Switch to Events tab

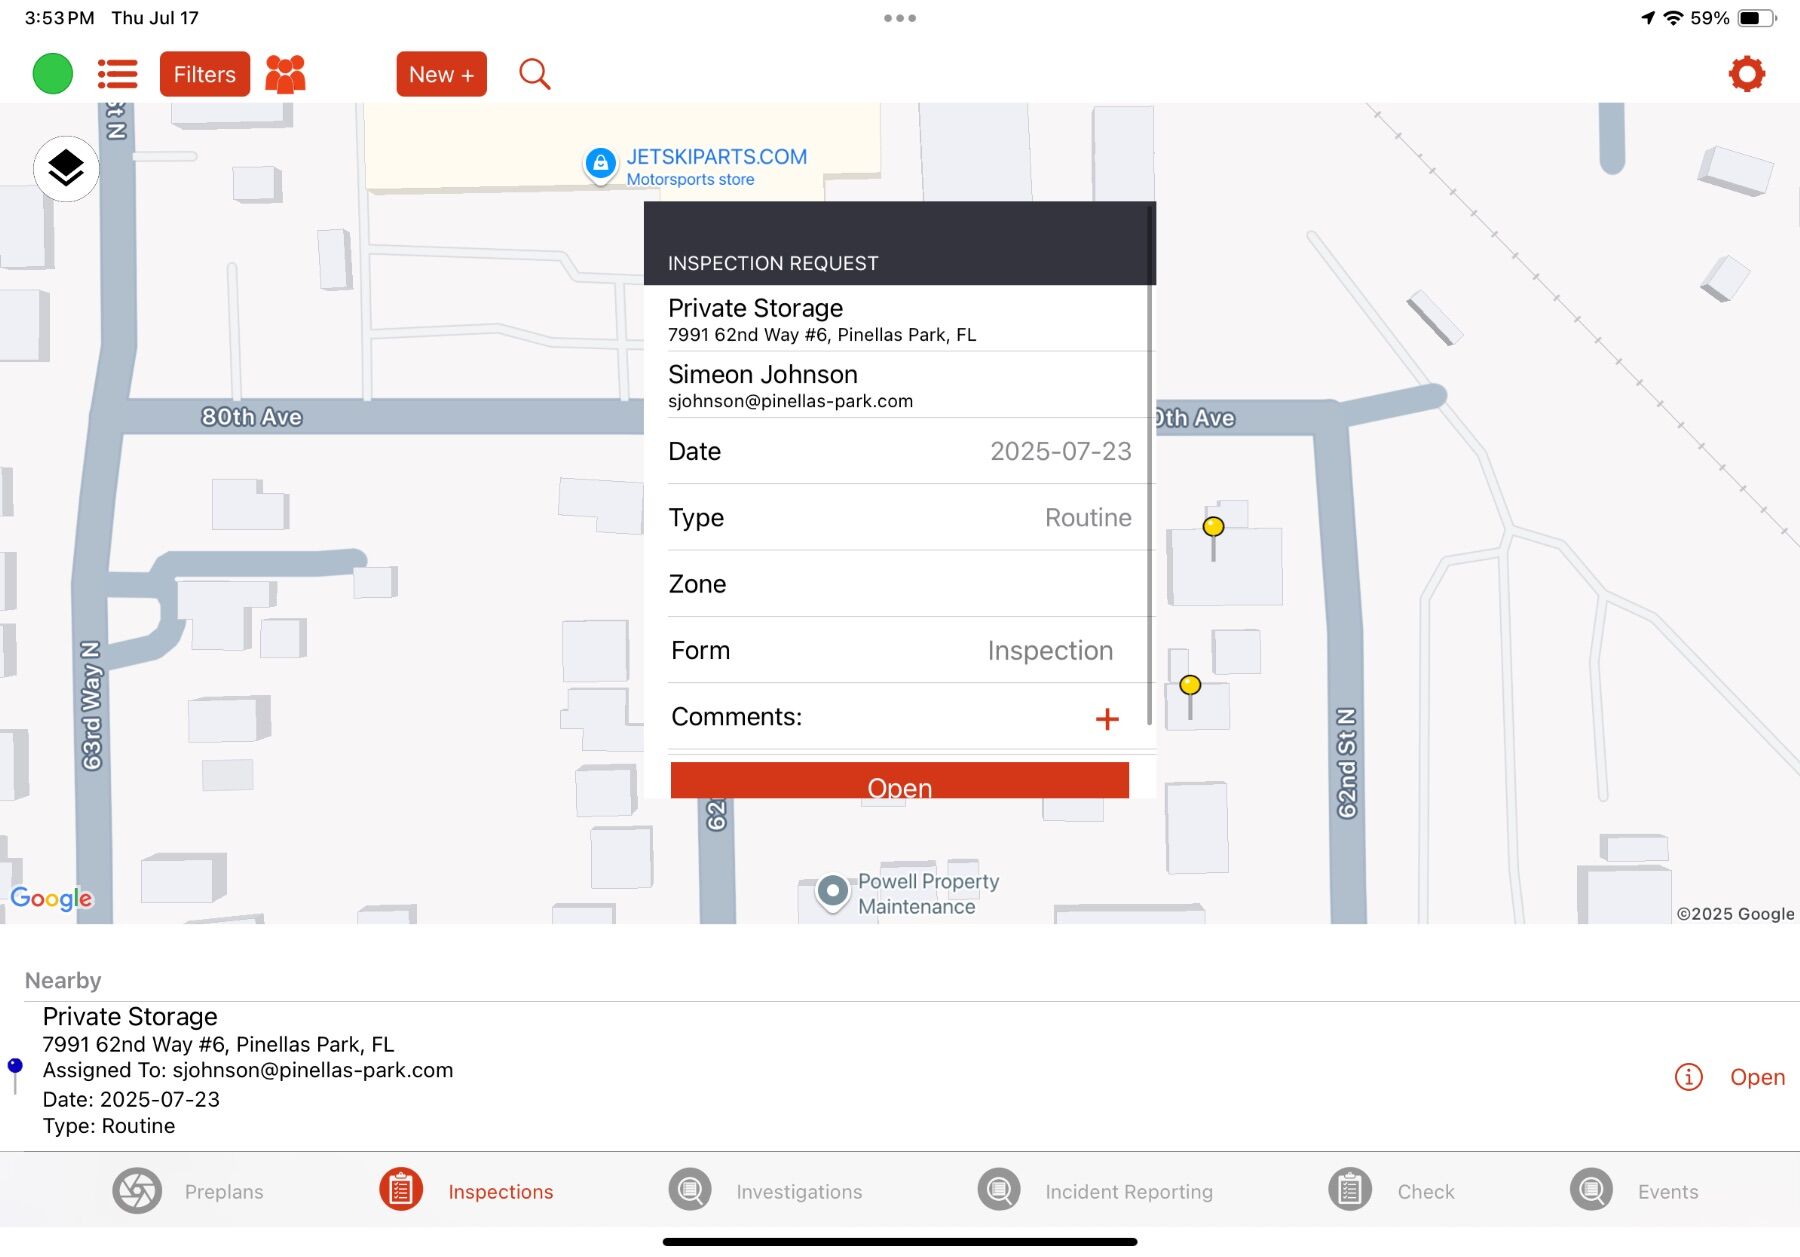pyautogui.click(x=1634, y=1191)
